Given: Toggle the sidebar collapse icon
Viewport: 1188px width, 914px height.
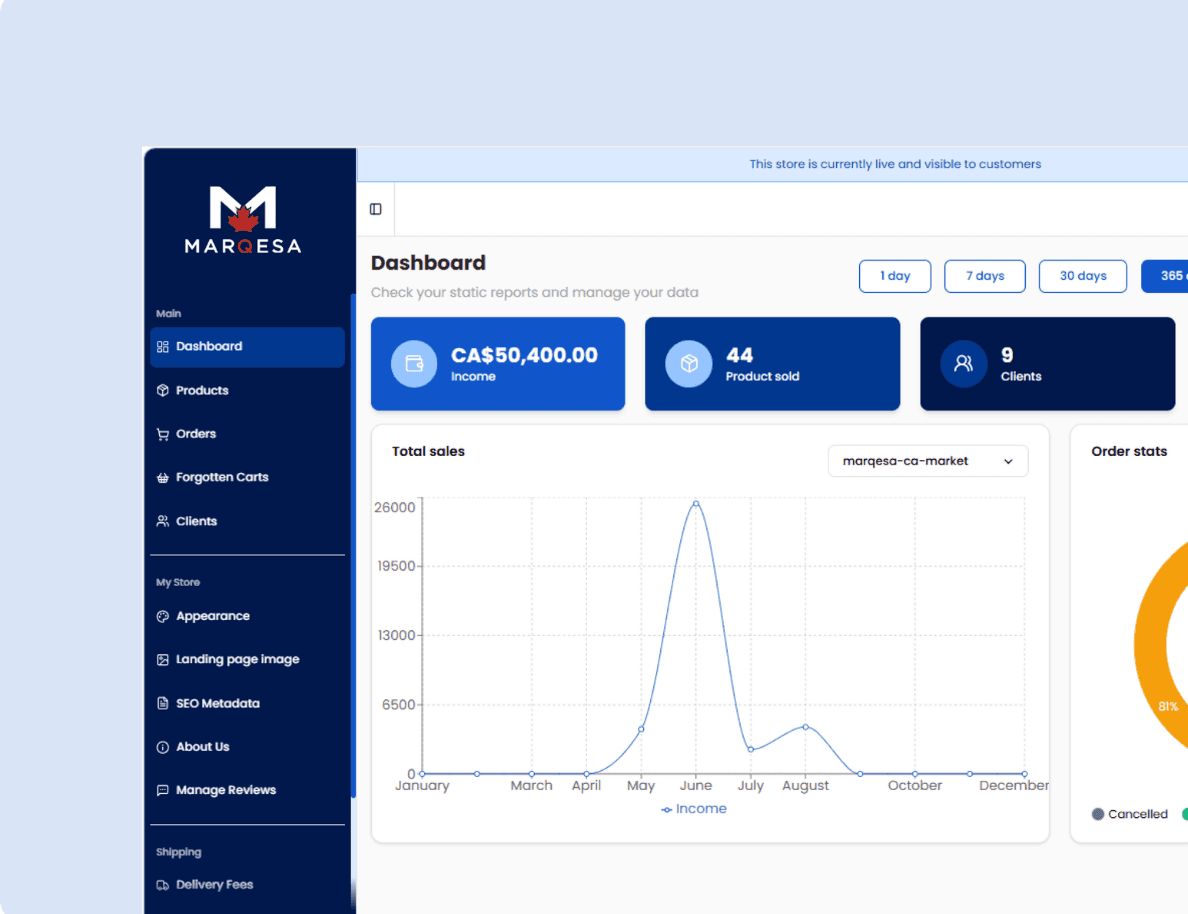Looking at the screenshot, I should coord(376,209).
